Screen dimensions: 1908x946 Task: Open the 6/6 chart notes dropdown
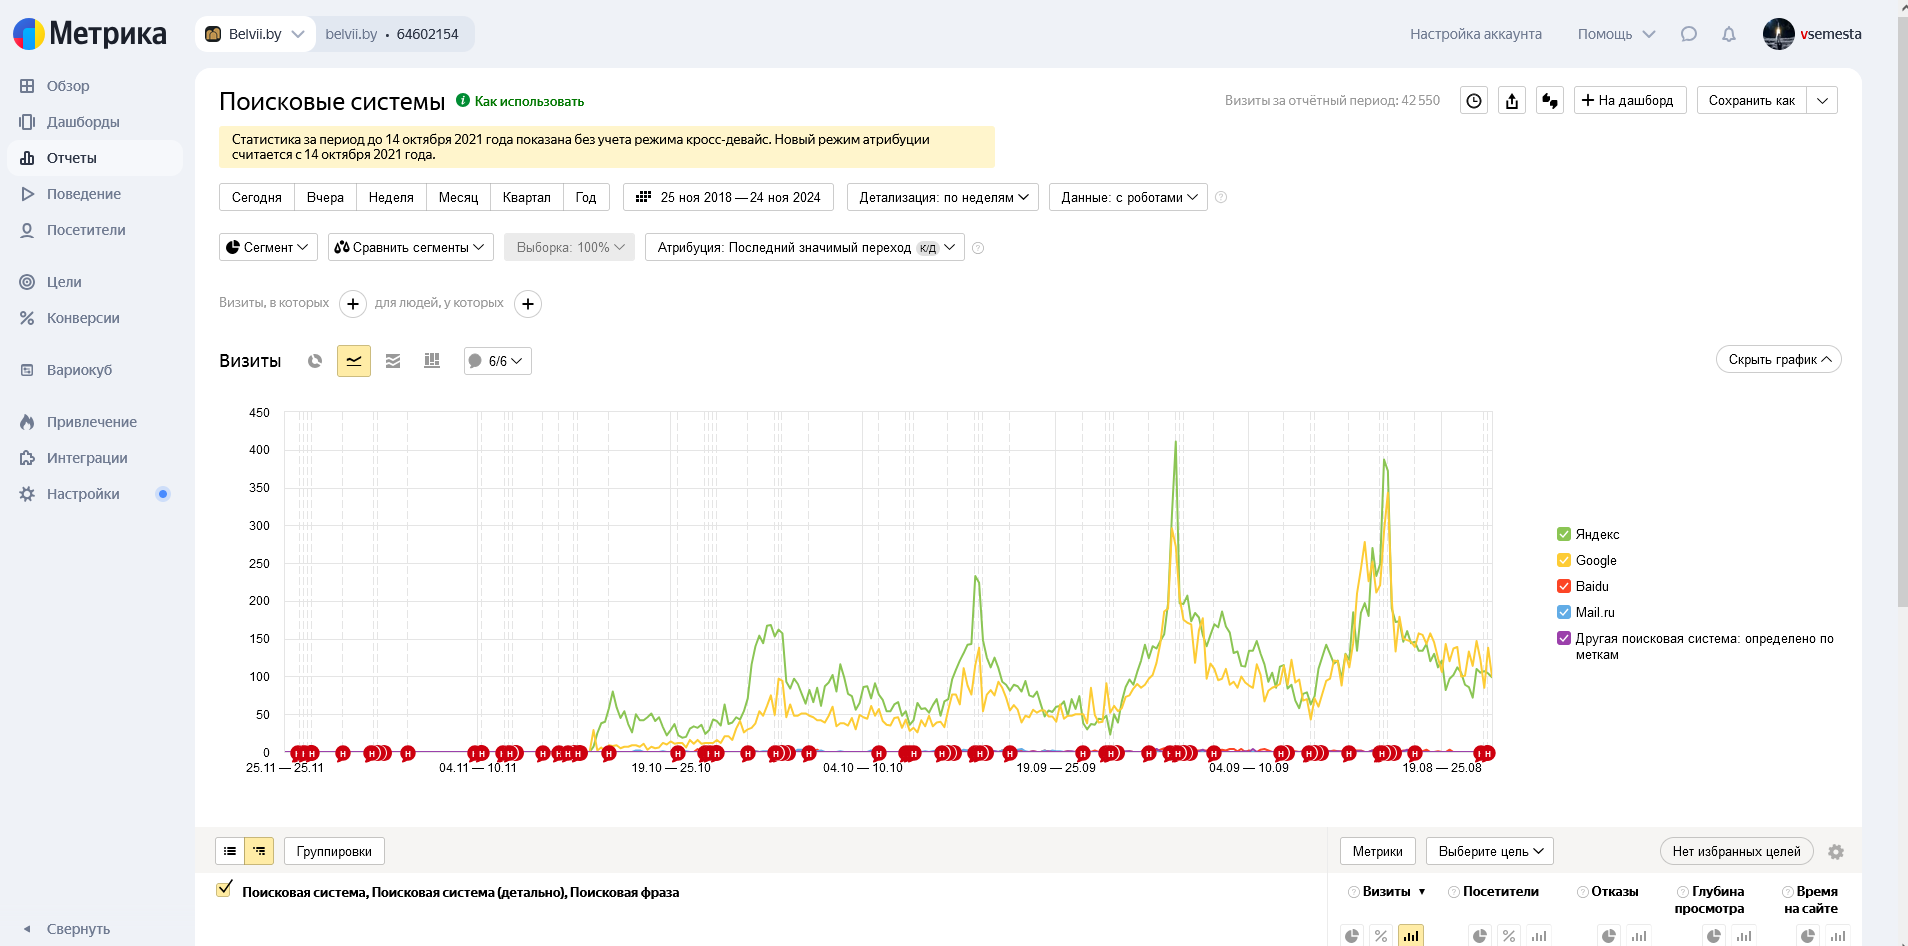point(497,361)
